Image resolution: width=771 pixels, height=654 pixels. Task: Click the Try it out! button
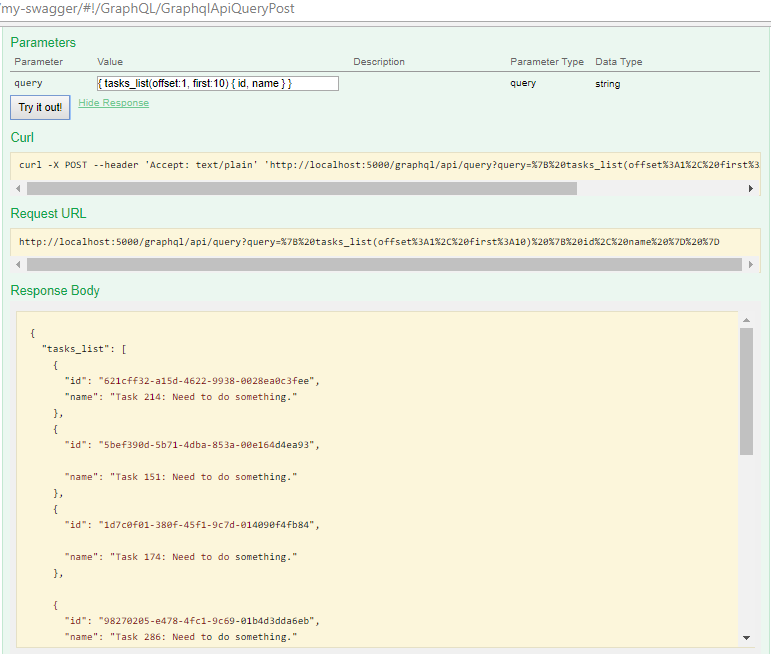40,107
